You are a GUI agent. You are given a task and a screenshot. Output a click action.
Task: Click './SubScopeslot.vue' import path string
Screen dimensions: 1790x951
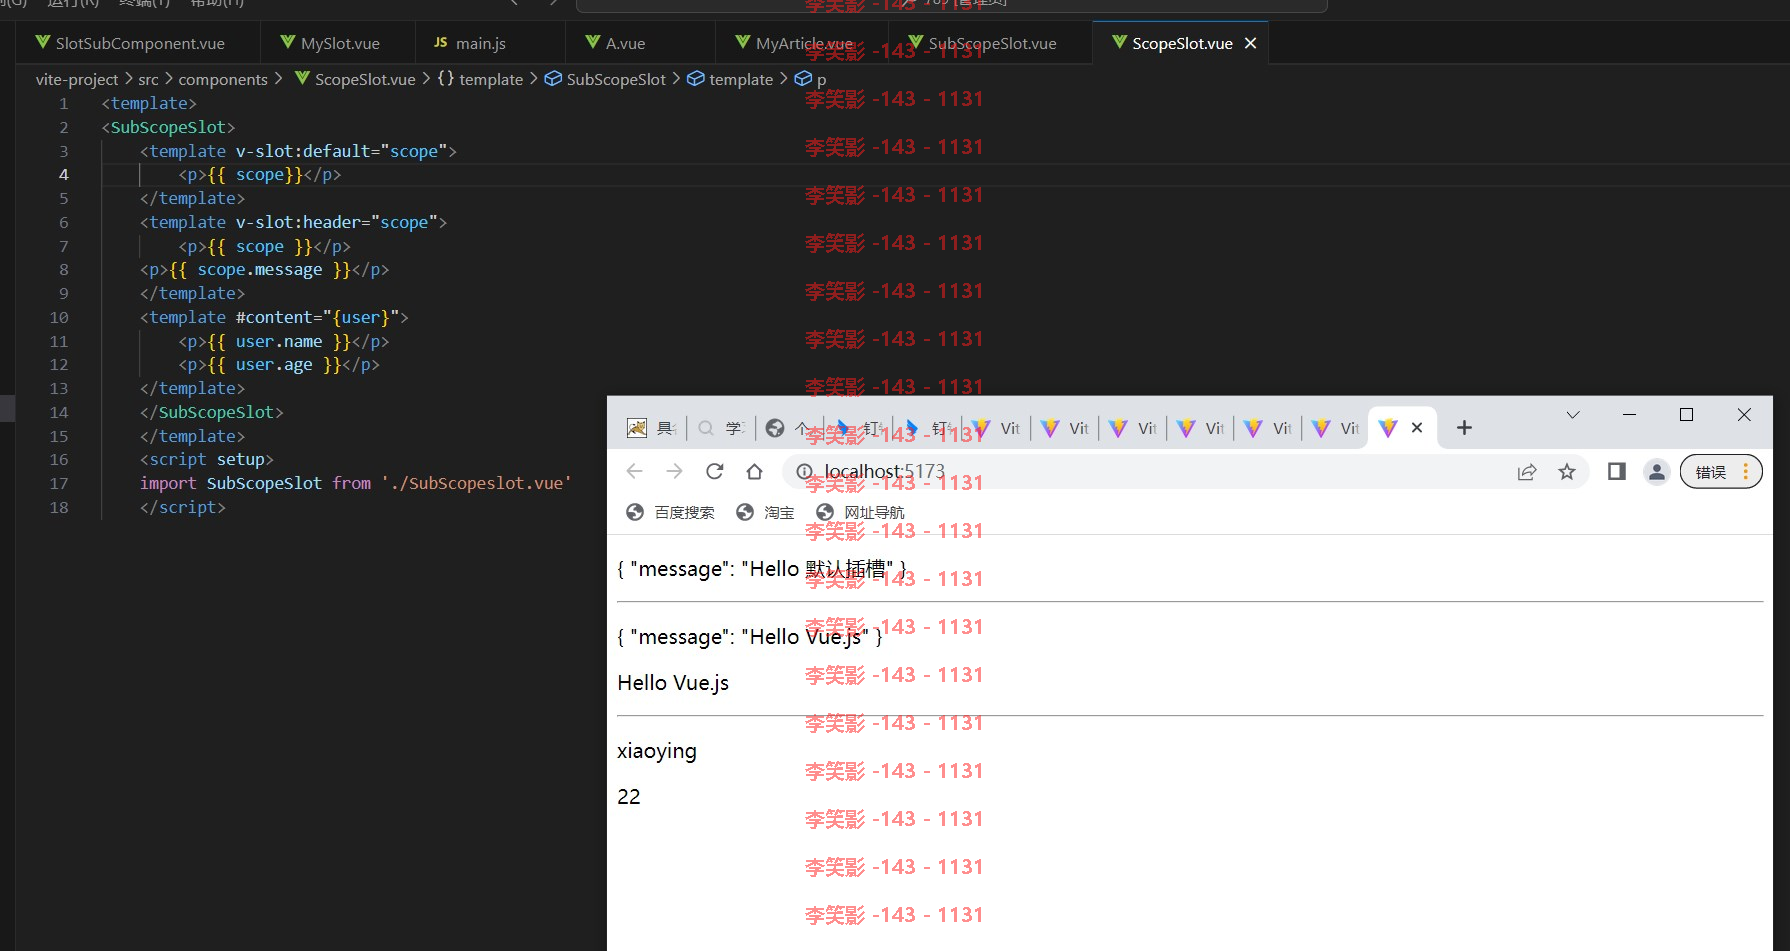pyautogui.click(x=477, y=484)
